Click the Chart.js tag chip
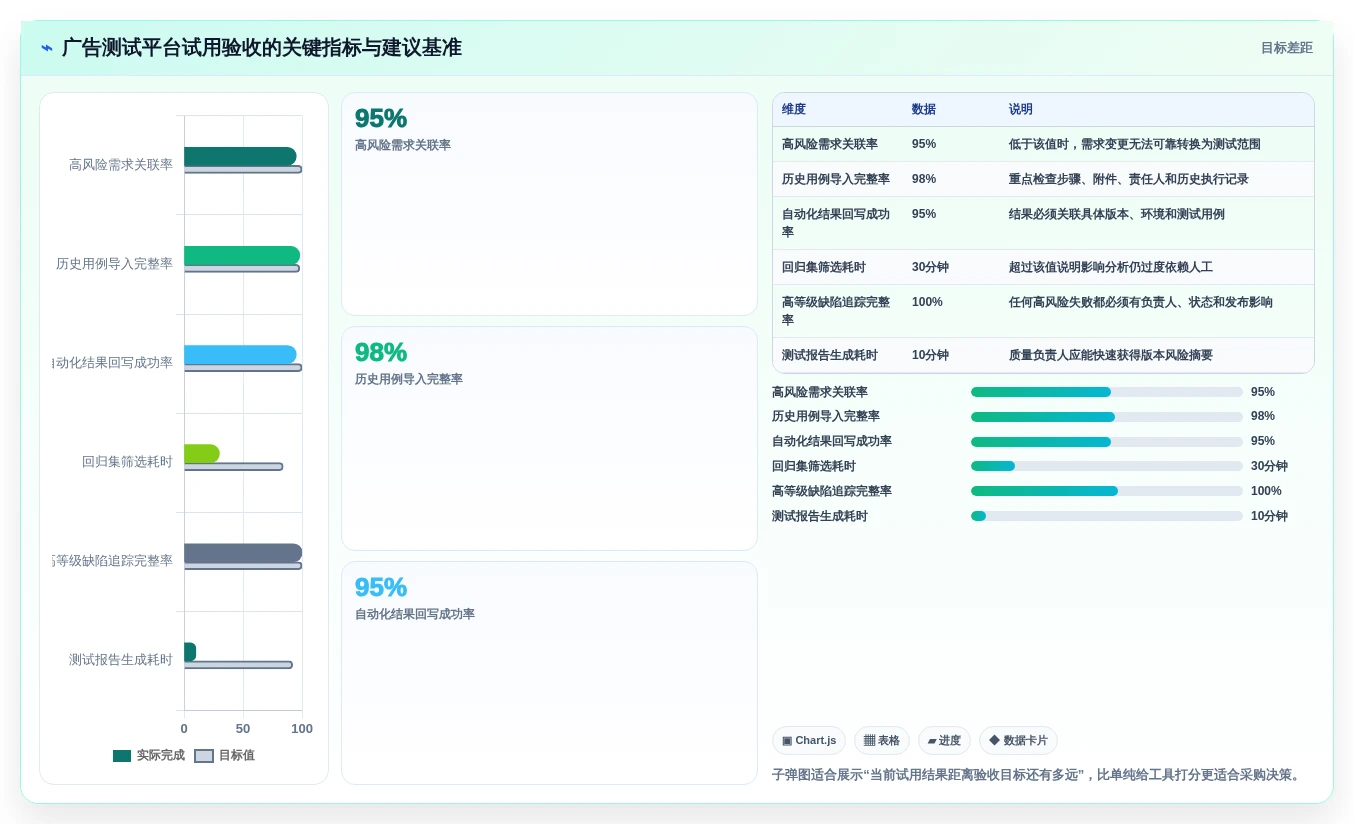Screen dimensions: 1354x824 coord(809,741)
